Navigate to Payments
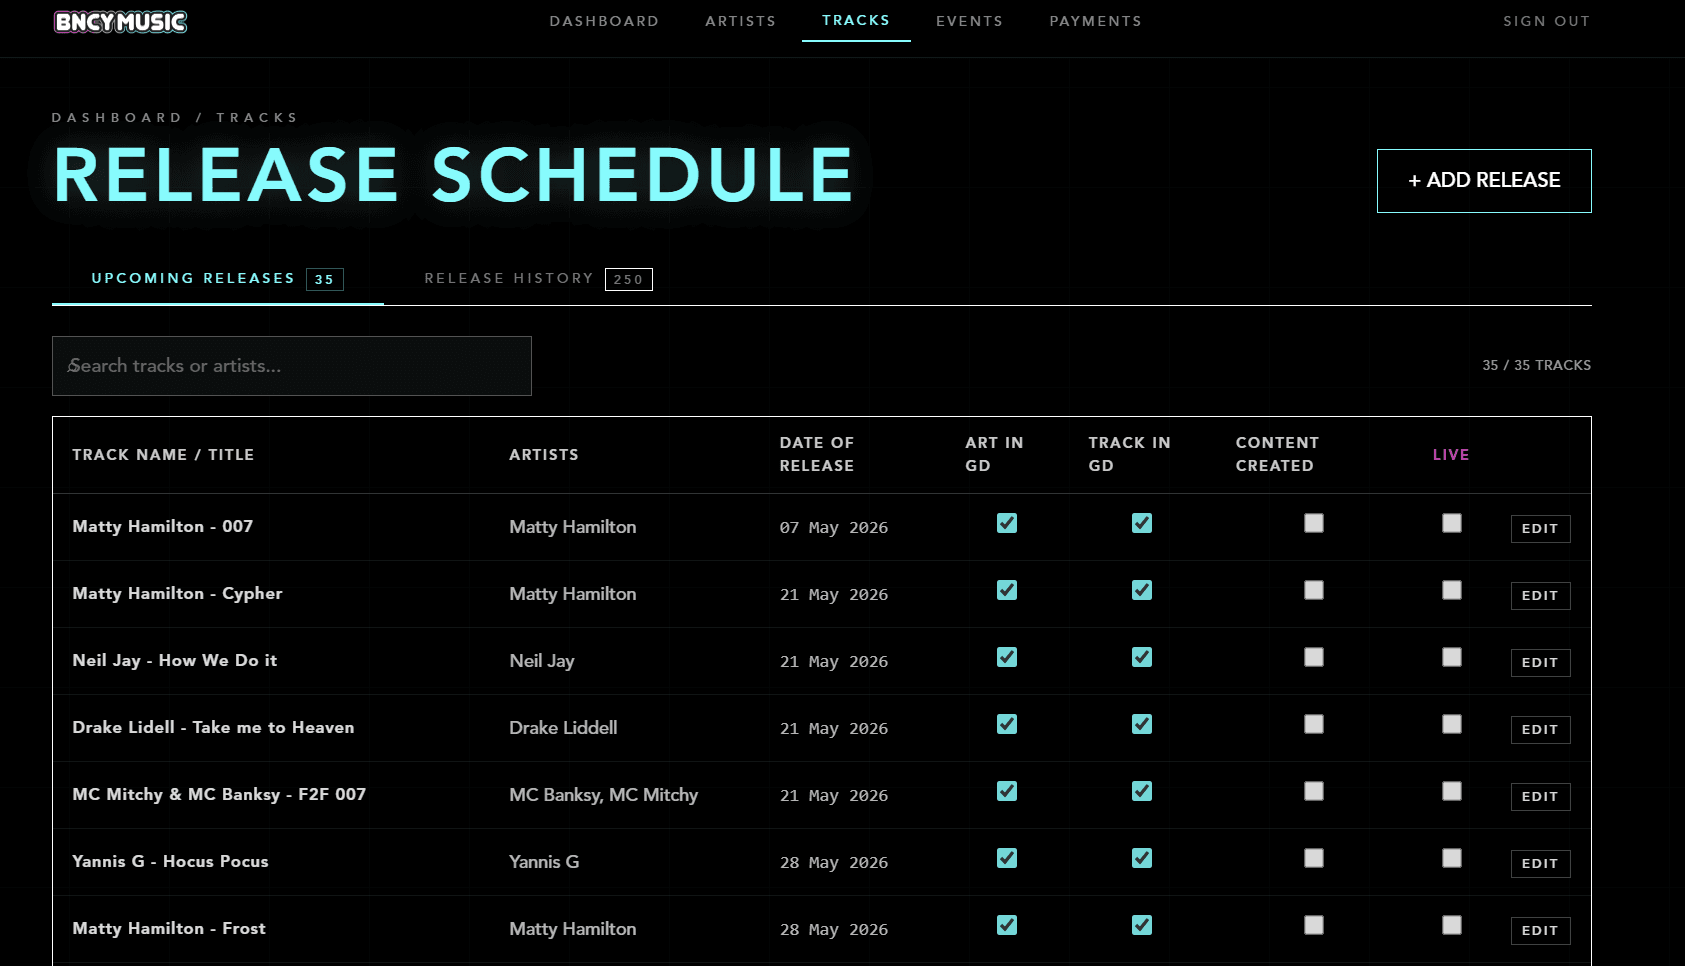 click(x=1095, y=21)
